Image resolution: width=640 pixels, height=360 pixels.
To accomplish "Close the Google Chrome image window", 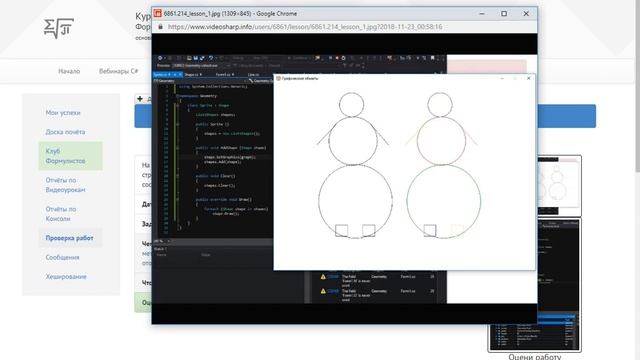I will coord(526,13).
